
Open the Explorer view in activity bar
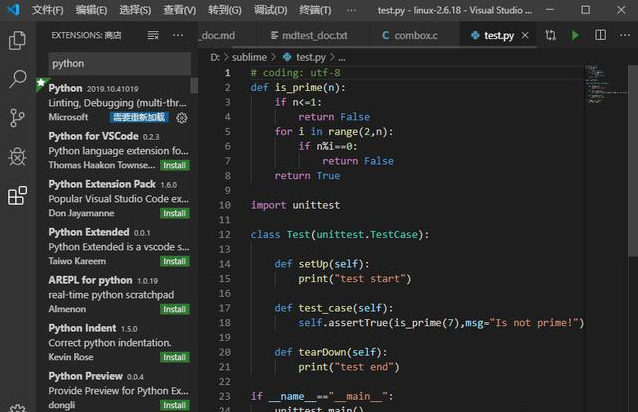[17, 40]
